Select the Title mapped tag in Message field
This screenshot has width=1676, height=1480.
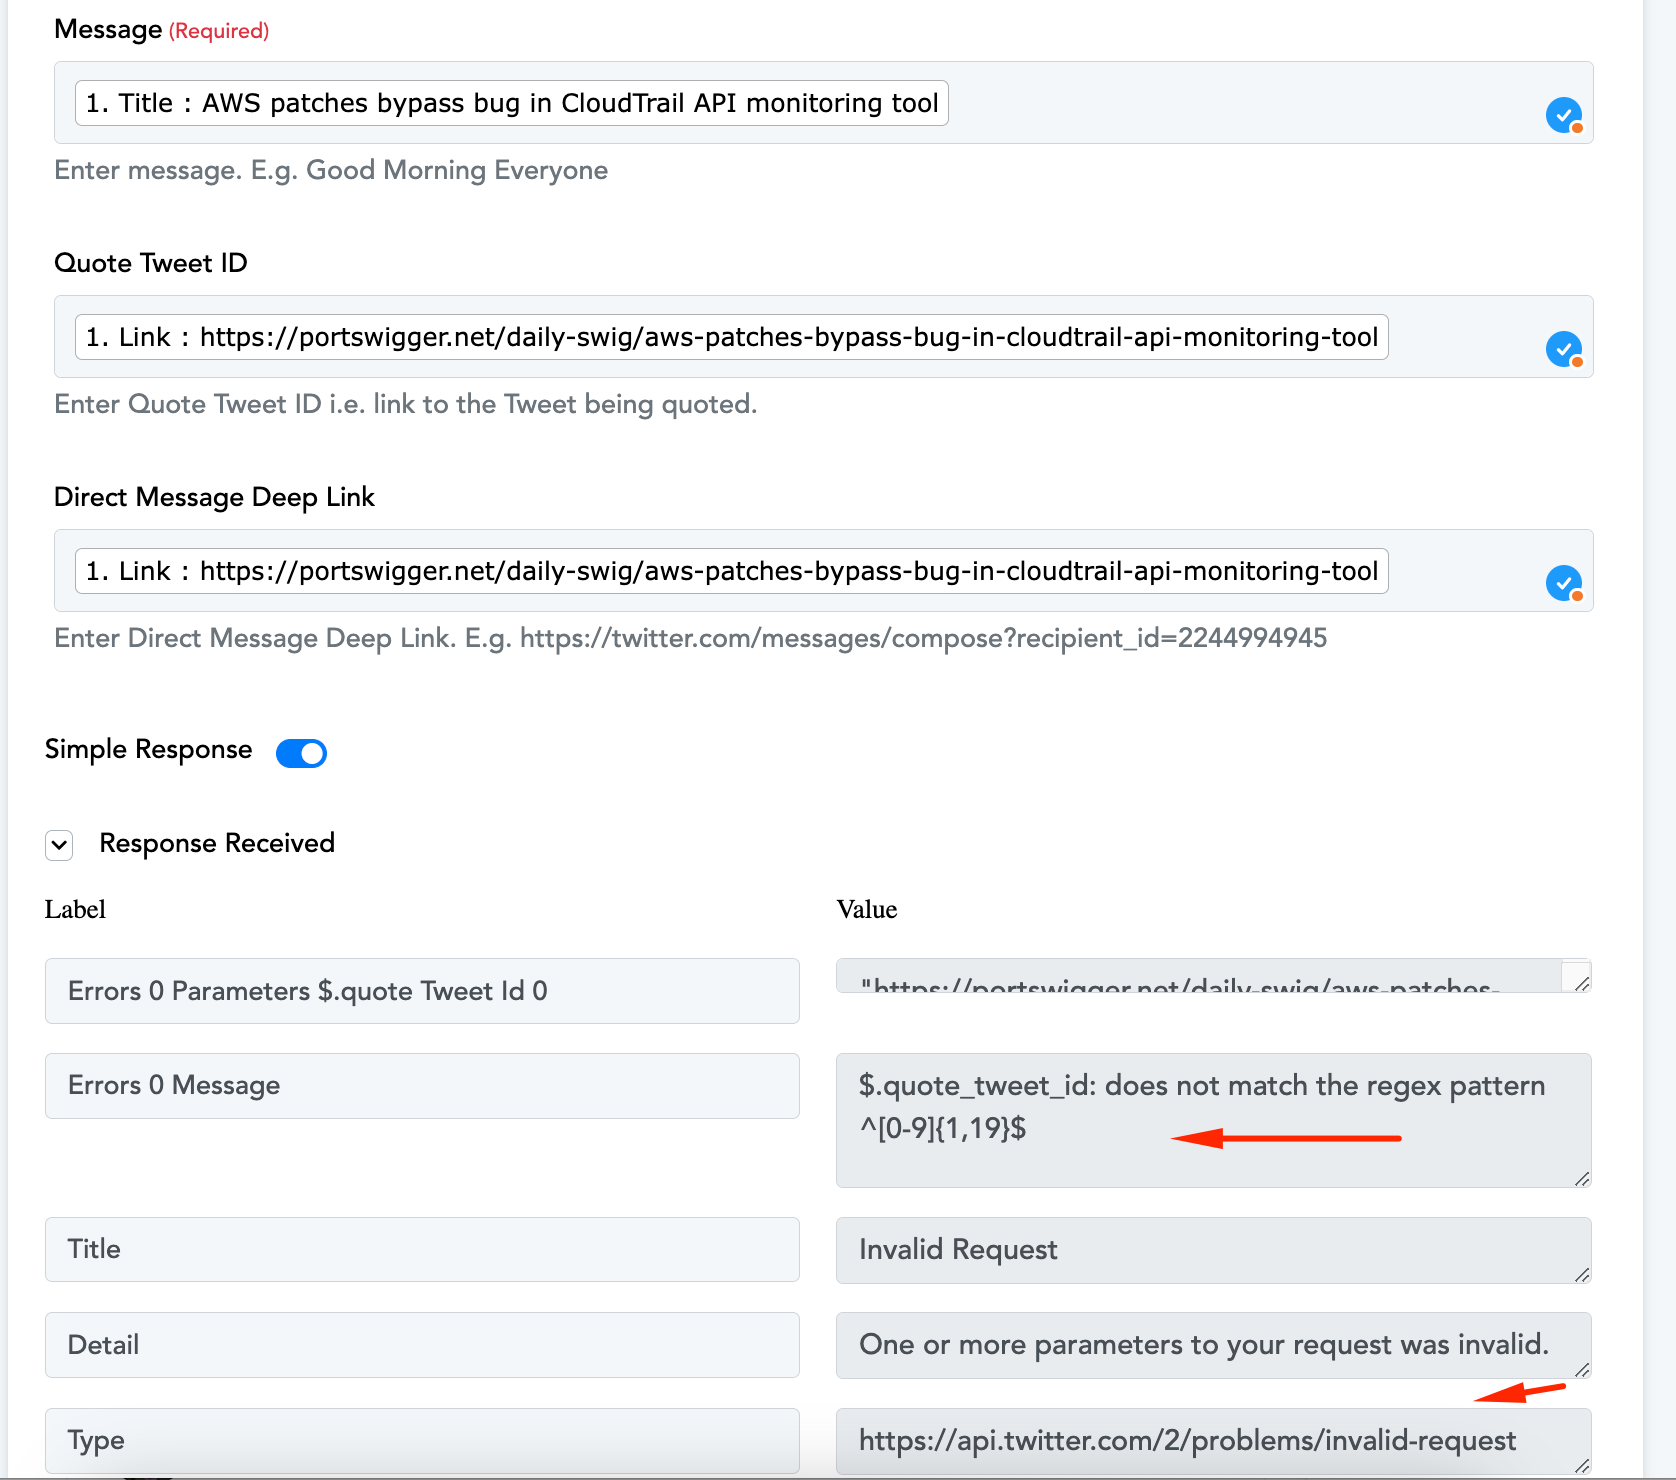511,103
